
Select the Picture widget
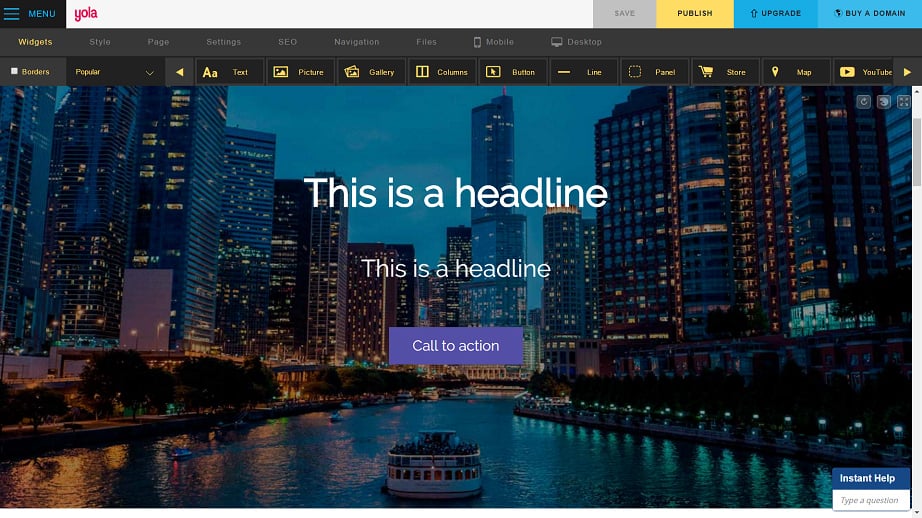[300, 72]
